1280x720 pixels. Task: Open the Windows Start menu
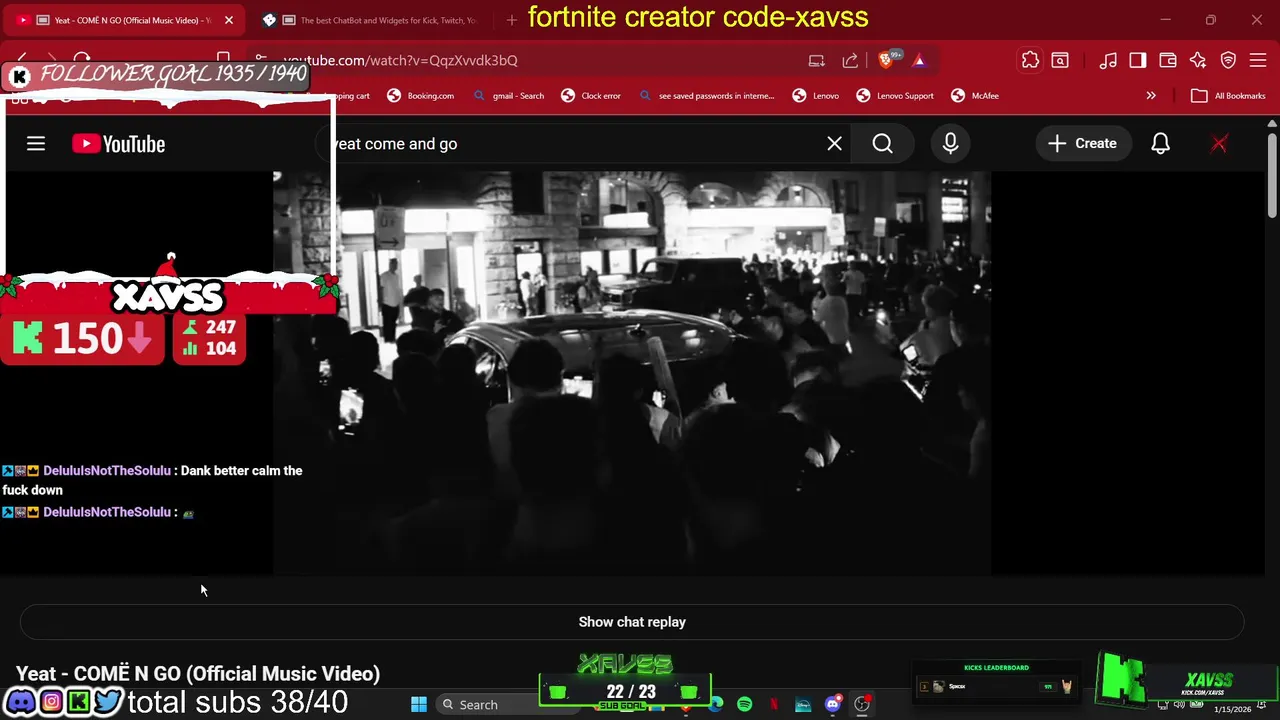(419, 705)
